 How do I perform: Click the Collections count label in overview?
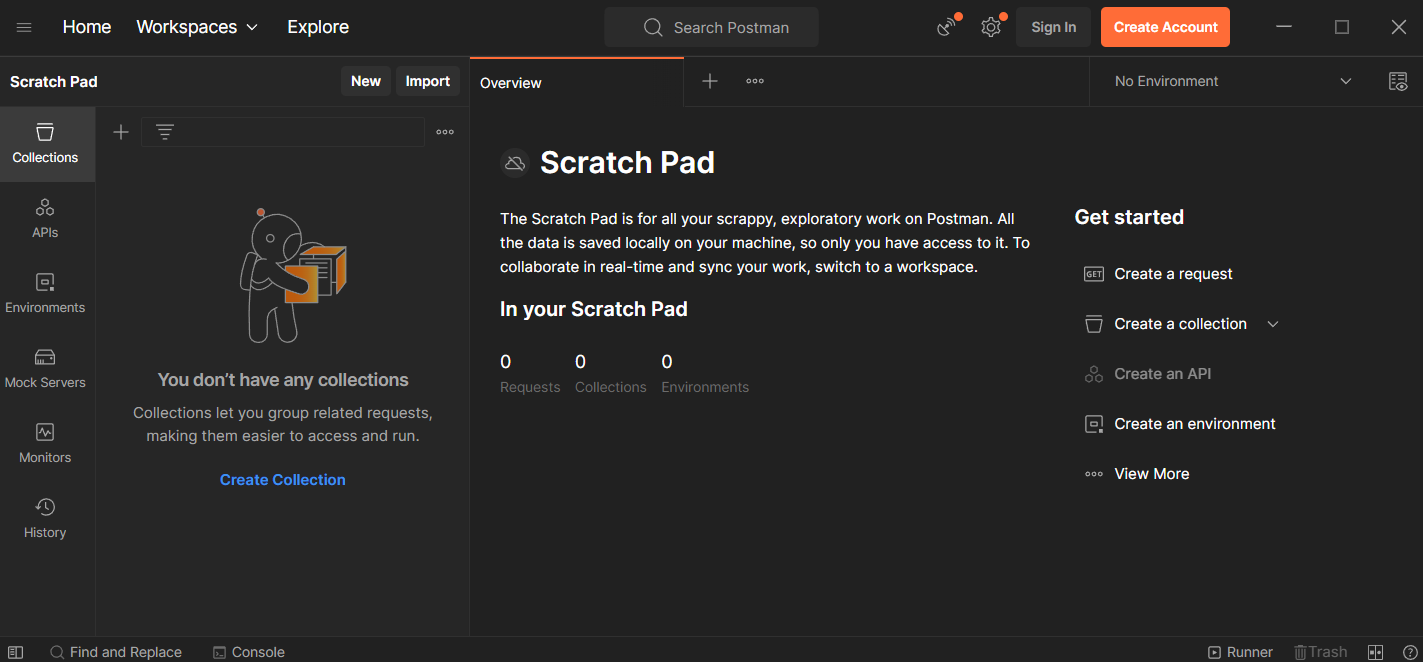(611, 387)
